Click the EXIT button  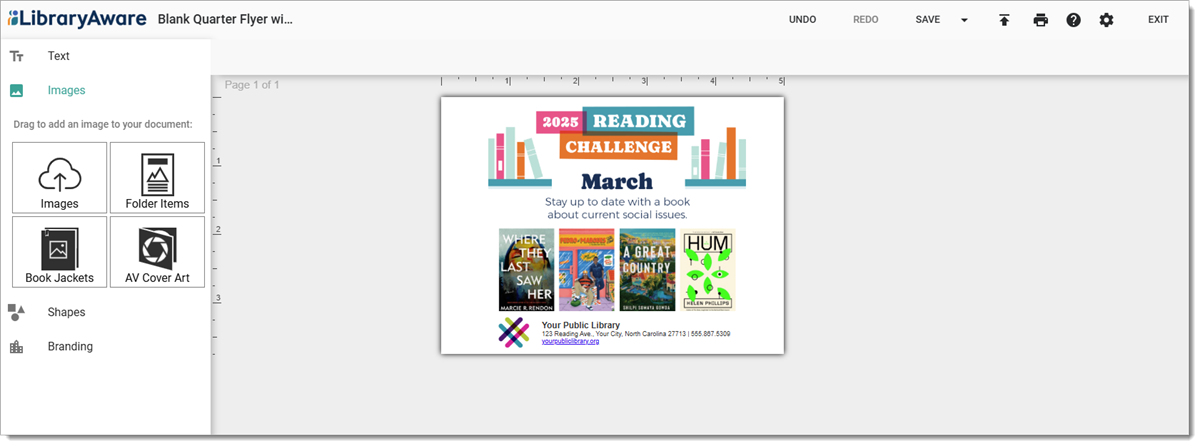click(1158, 20)
